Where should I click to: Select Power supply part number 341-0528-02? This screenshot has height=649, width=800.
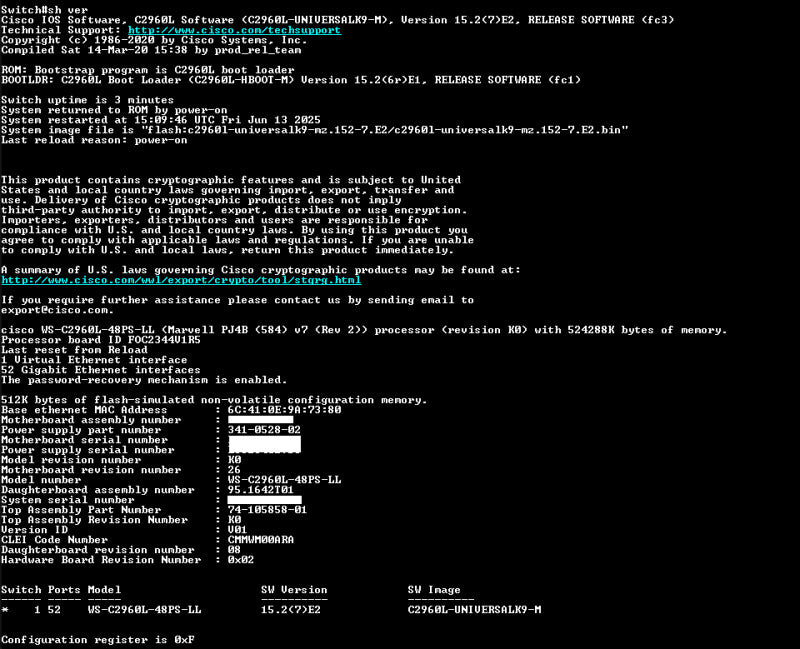tap(264, 430)
